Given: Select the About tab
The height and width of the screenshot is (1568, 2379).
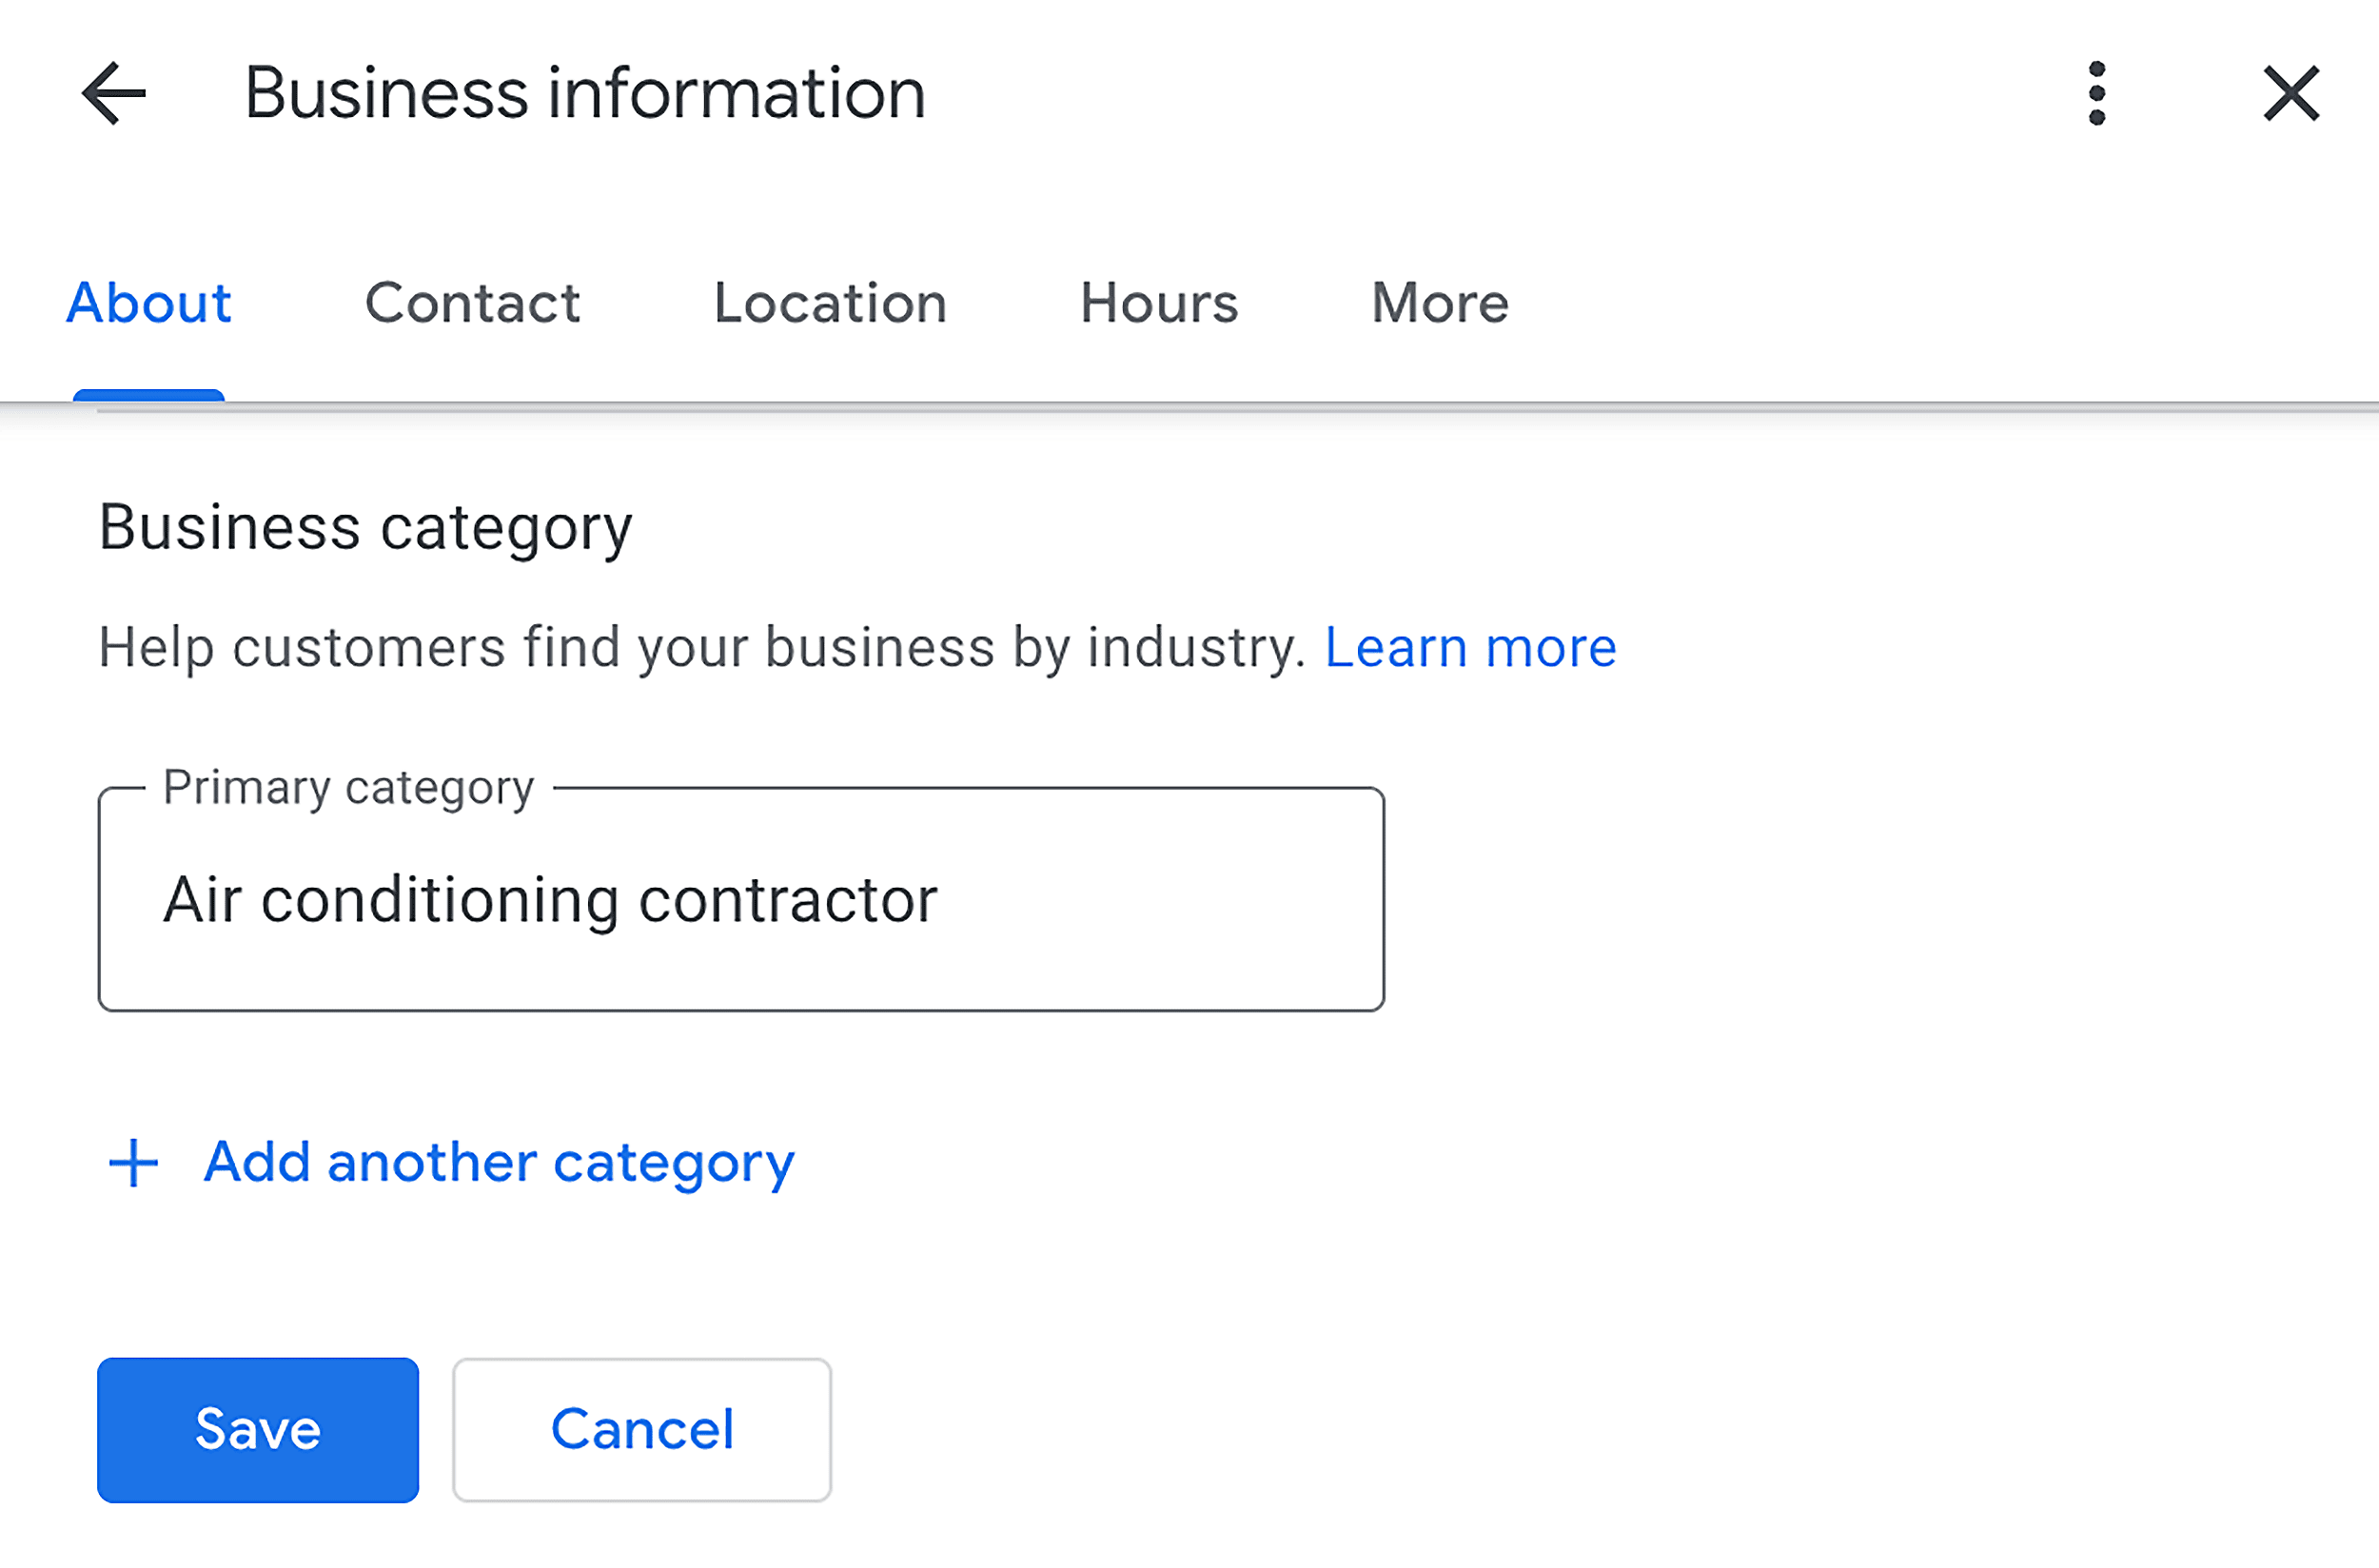Looking at the screenshot, I should [x=148, y=303].
